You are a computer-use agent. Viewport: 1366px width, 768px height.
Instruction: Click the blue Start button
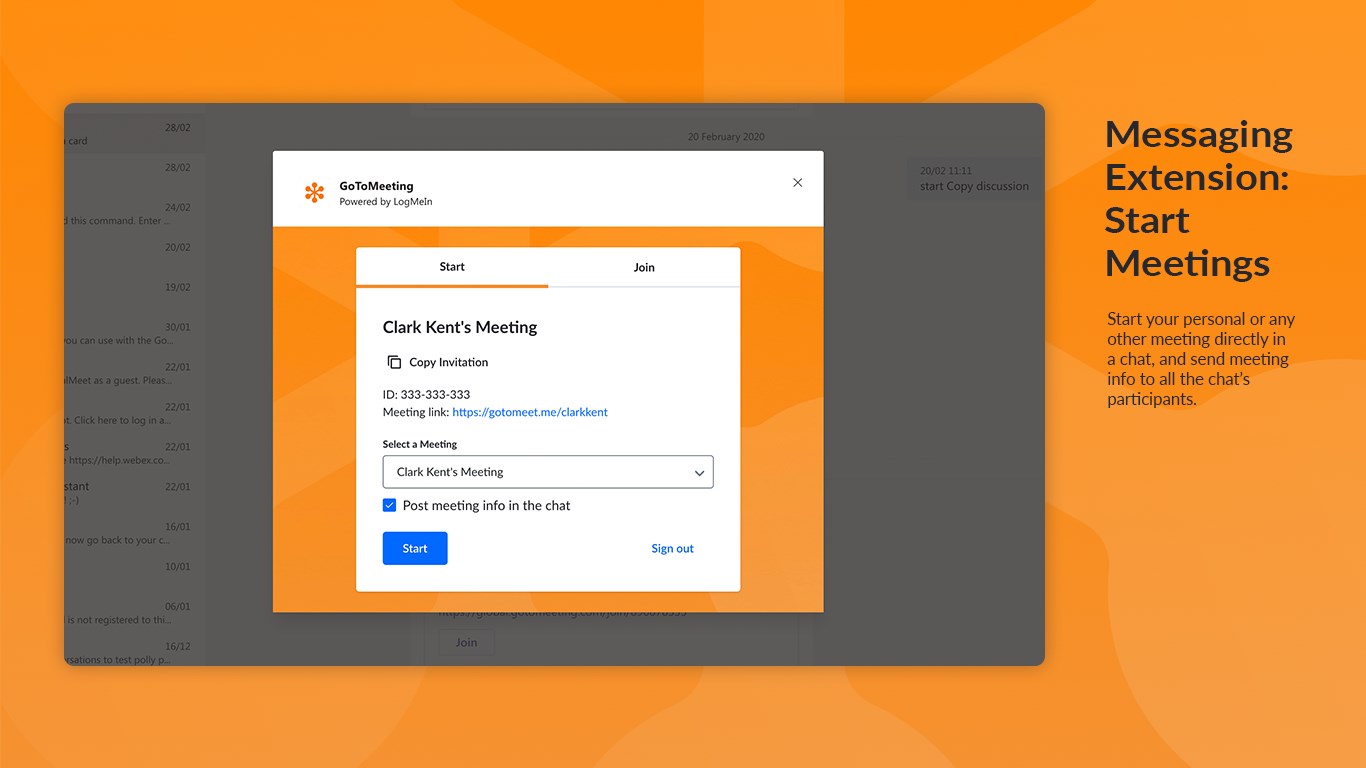pyautogui.click(x=415, y=548)
